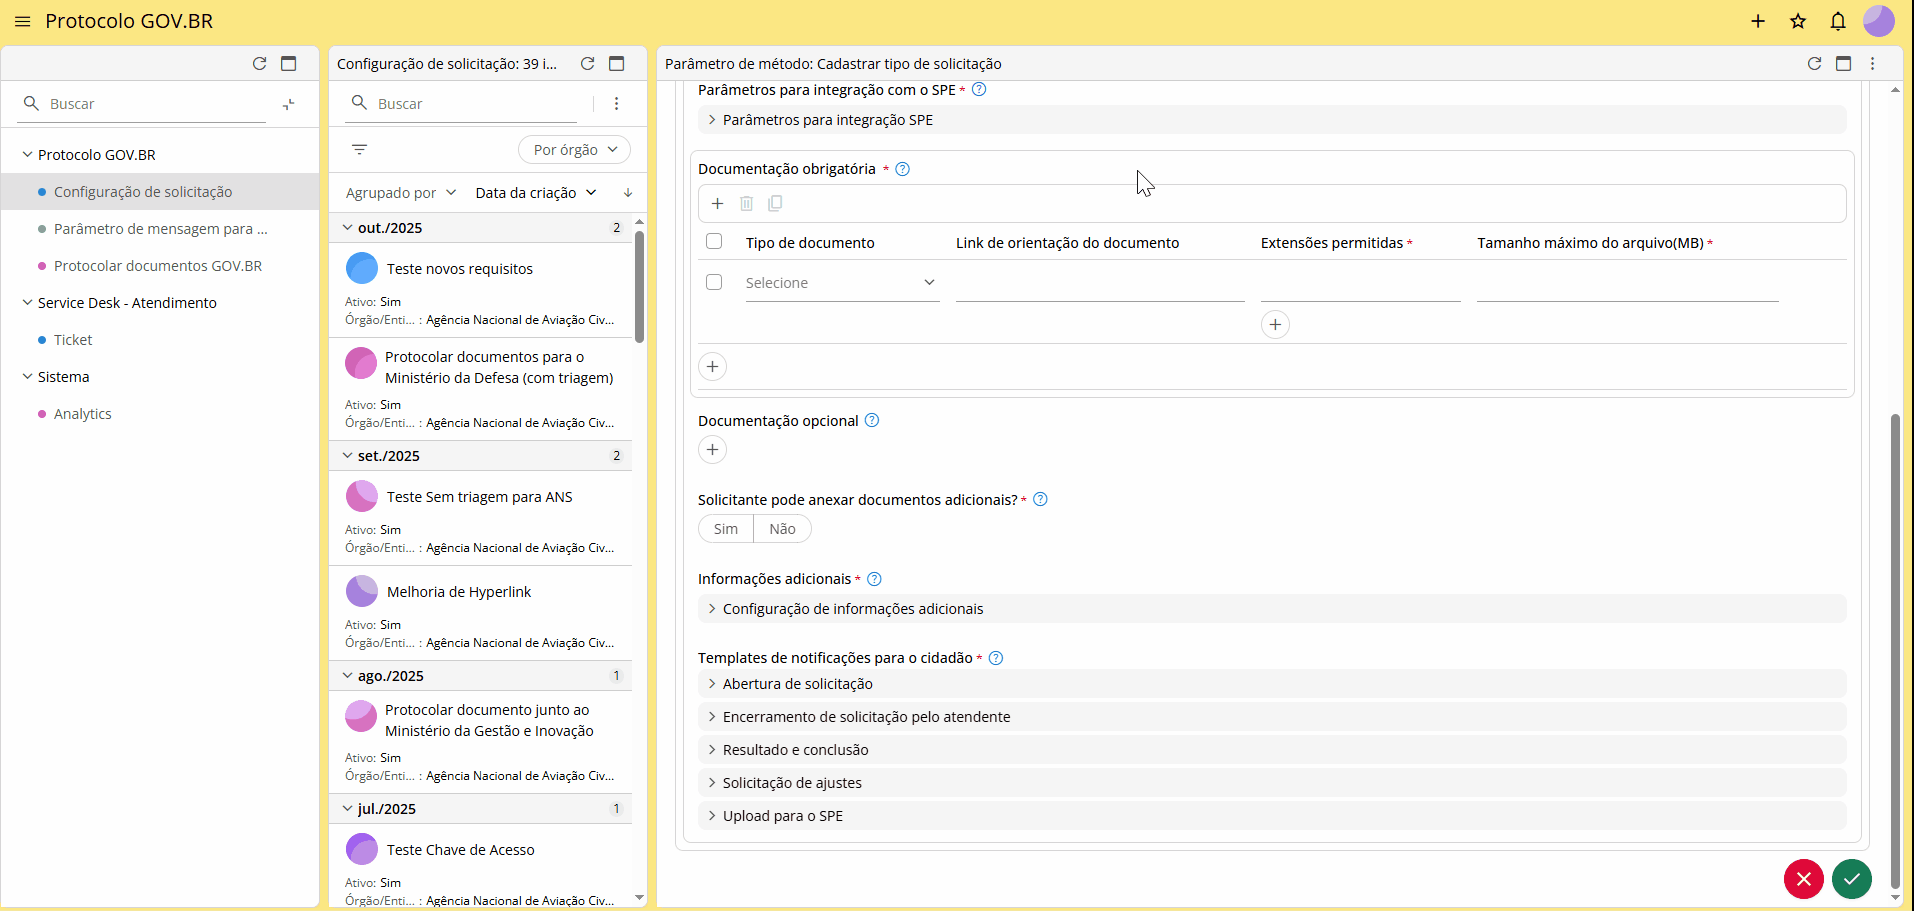Screen dimensions: 1914x911
Task: Open Melhoria de Hyperlink list item
Action: (x=481, y=613)
